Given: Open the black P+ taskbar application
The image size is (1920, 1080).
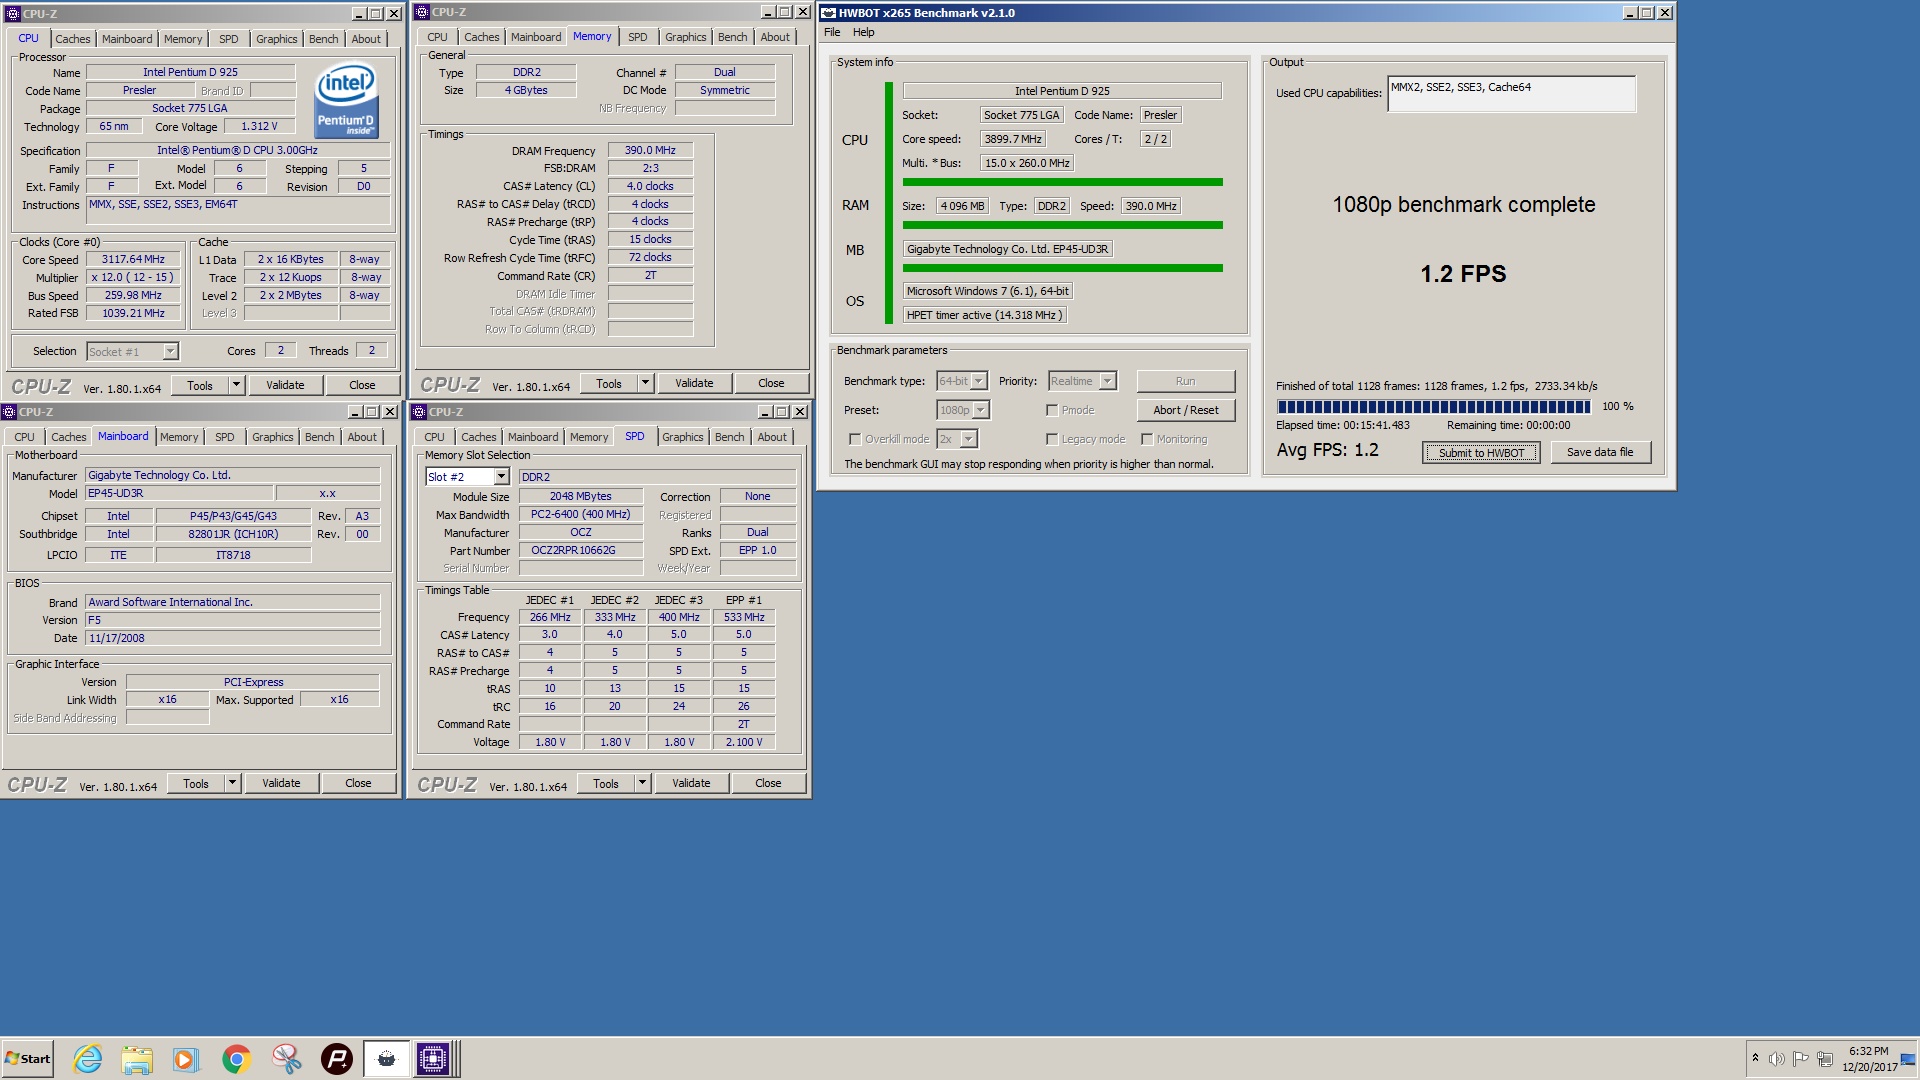Looking at the screenshot, I should [x=337, y=1059].
